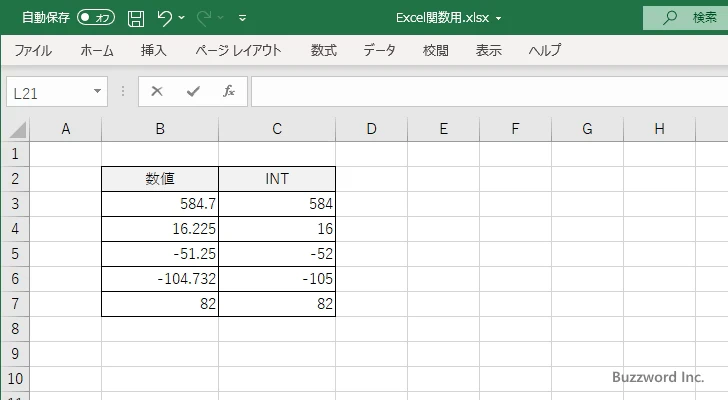Viewport: 728px width, 400px height.
Task: Click the Select All corner triangle
Action: [x=17, y=129]
